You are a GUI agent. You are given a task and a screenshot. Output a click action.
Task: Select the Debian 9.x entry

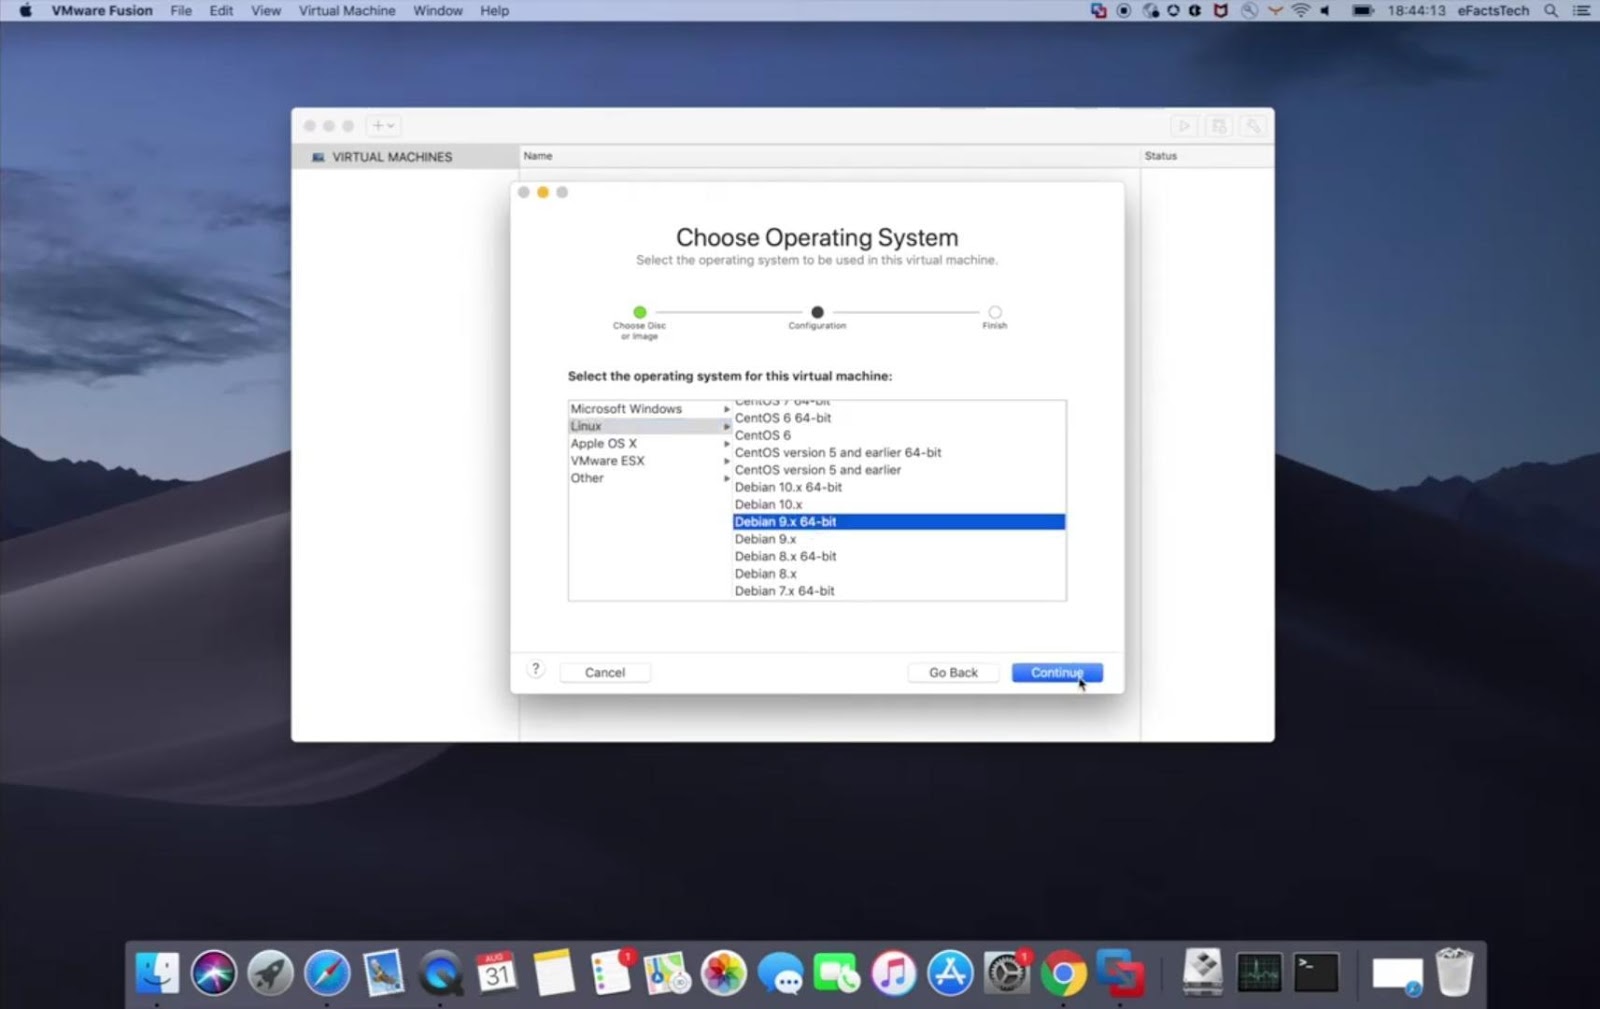[899, 539]
